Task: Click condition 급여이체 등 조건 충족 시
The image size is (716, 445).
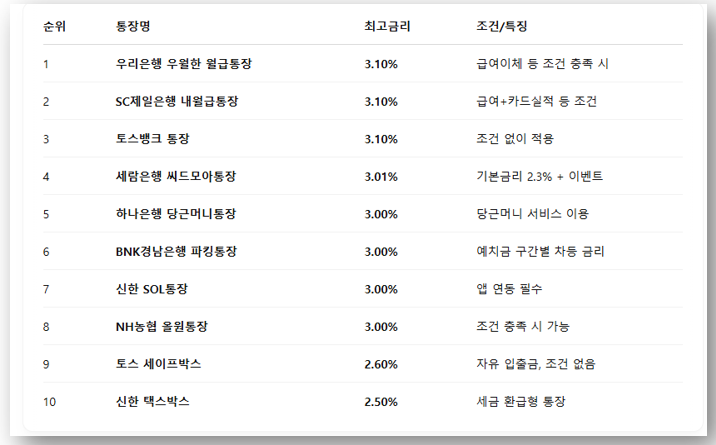Action: (542, 63)
